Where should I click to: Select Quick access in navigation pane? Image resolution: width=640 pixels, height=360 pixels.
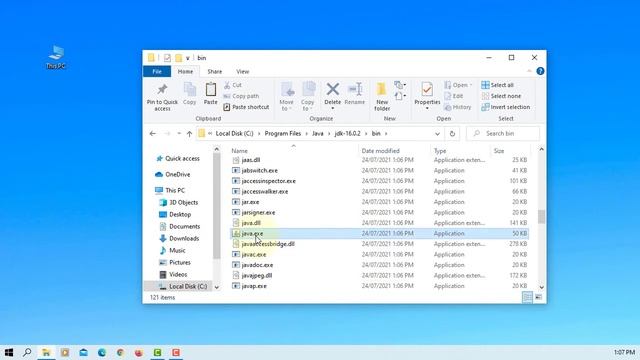(x=178, y=158)
